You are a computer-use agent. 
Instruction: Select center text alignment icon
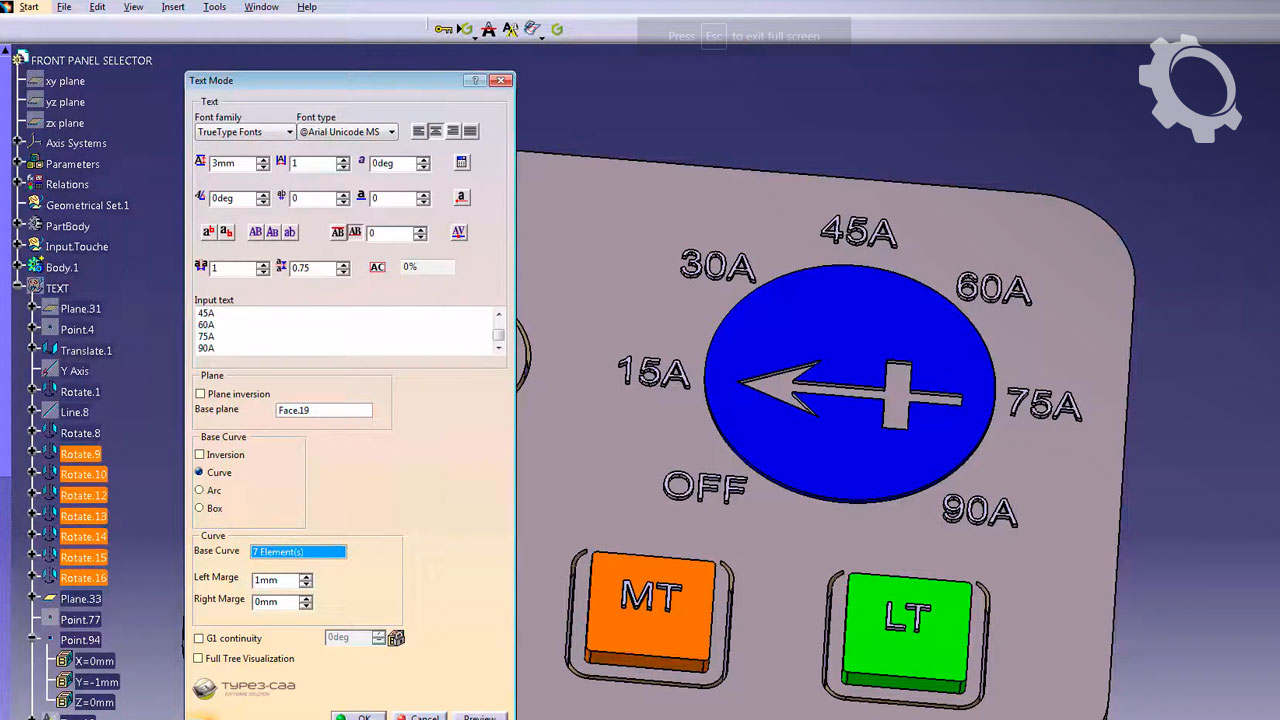click(x=436, y=131)
